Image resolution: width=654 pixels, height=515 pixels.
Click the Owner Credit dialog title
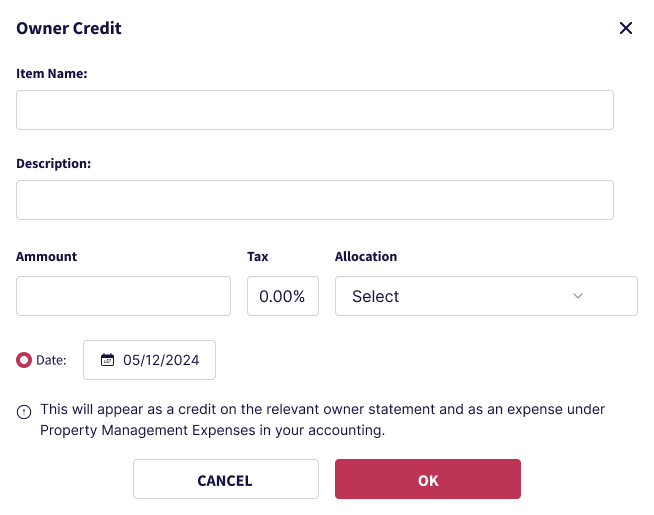[69, 28]
